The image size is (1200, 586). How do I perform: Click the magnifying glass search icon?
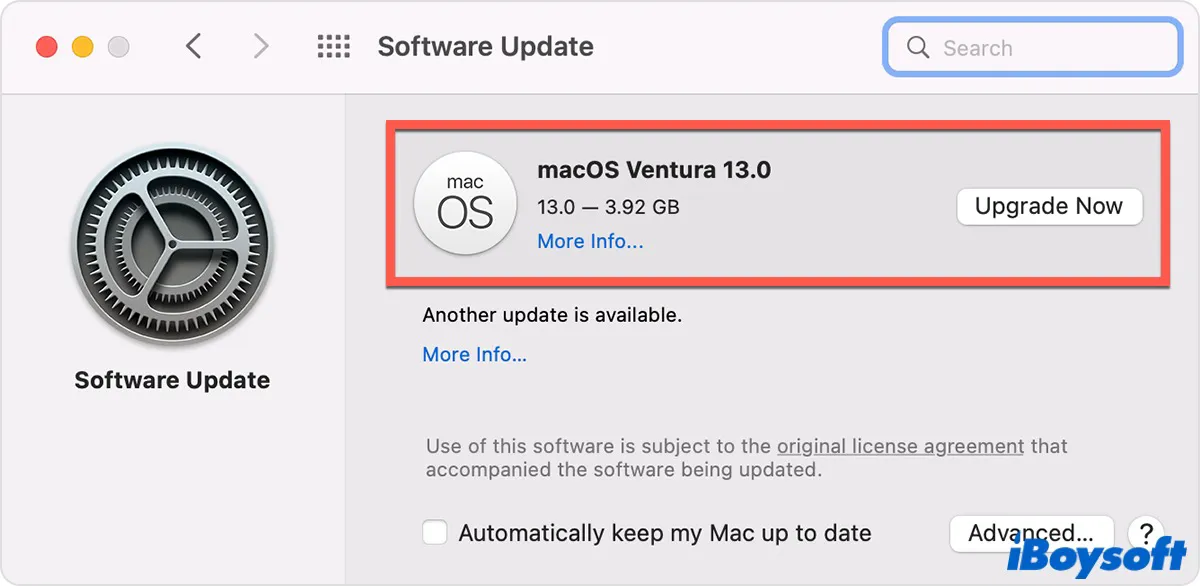(x=917, y=48)
